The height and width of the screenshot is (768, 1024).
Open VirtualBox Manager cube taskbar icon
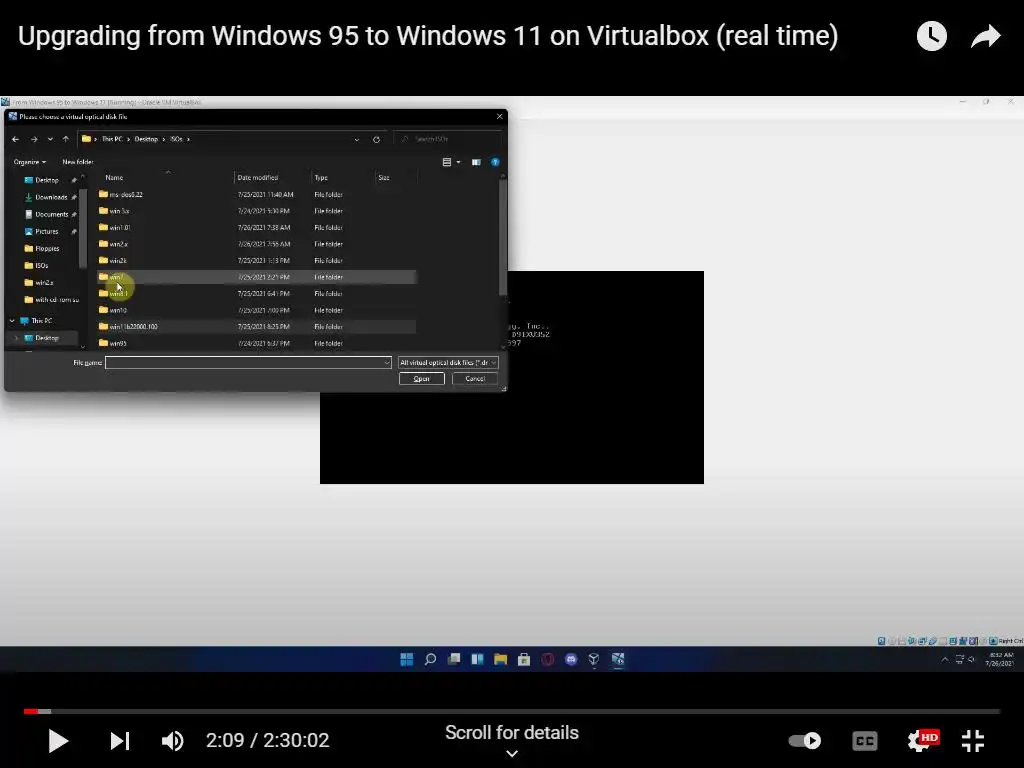pos(594,659)
